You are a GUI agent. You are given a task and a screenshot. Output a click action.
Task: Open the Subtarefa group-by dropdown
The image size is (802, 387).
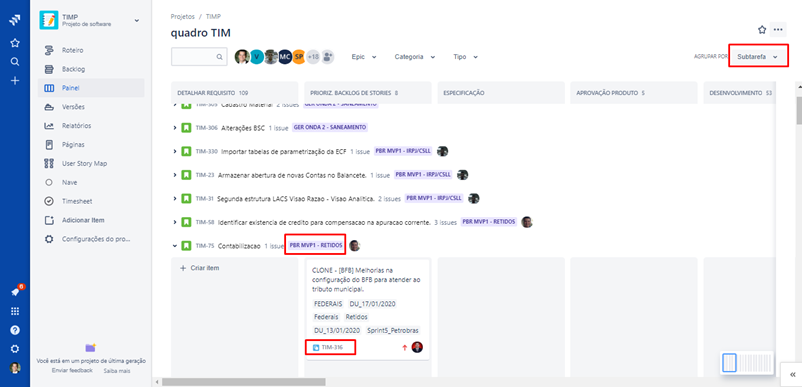tap(758, 57)
